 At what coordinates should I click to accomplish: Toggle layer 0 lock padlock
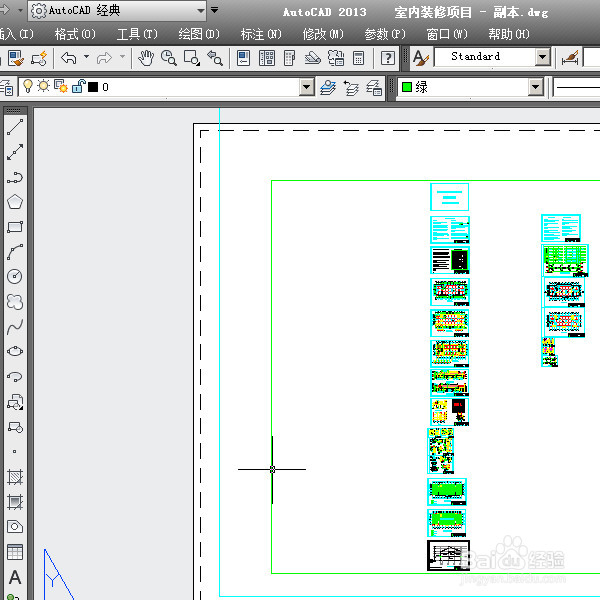(x=78, y=86)
